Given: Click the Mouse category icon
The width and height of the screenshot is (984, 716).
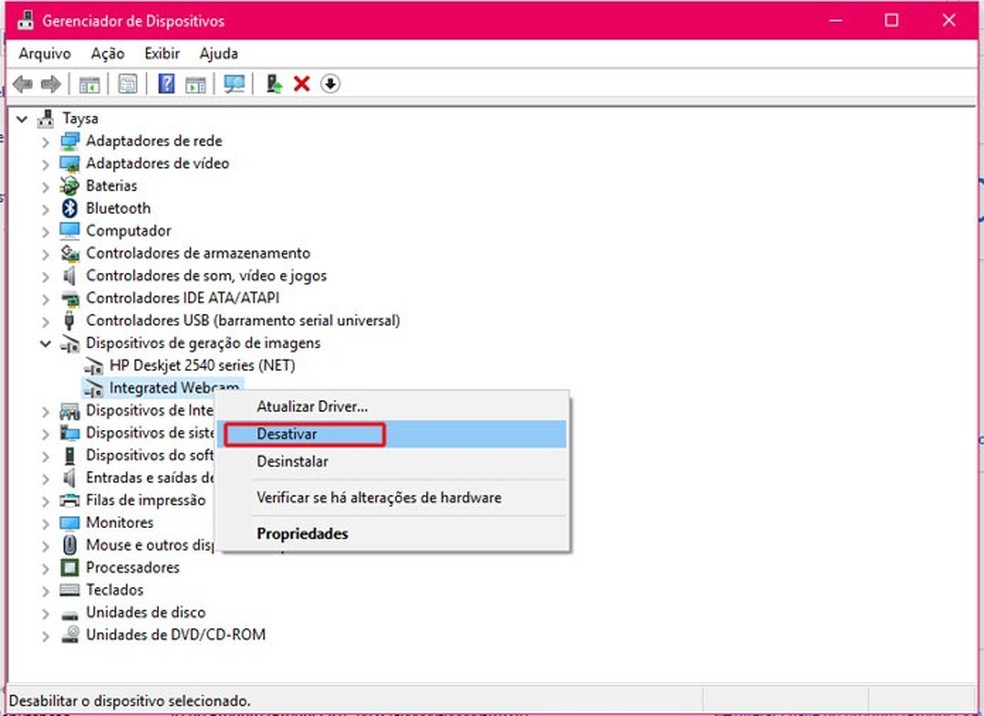Looking at the screenshot, I should pos(70,545).
